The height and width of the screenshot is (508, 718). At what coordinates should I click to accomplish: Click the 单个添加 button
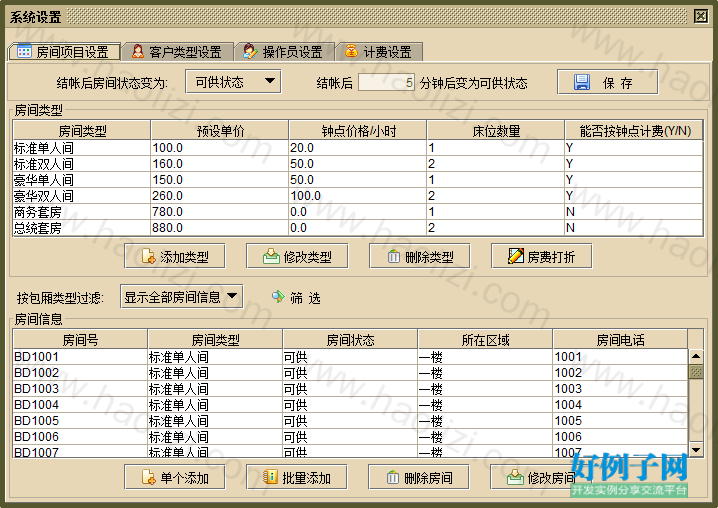click(174, 477)
